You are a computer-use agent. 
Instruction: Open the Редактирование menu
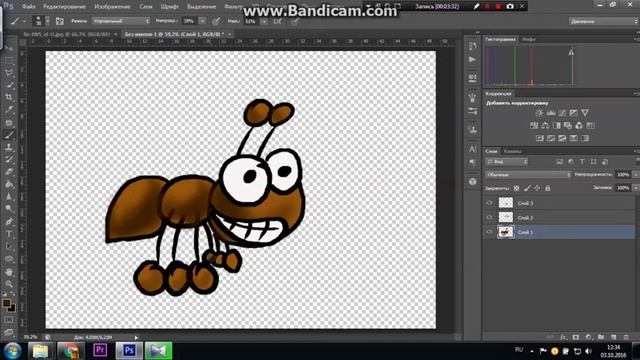[64, 7]
